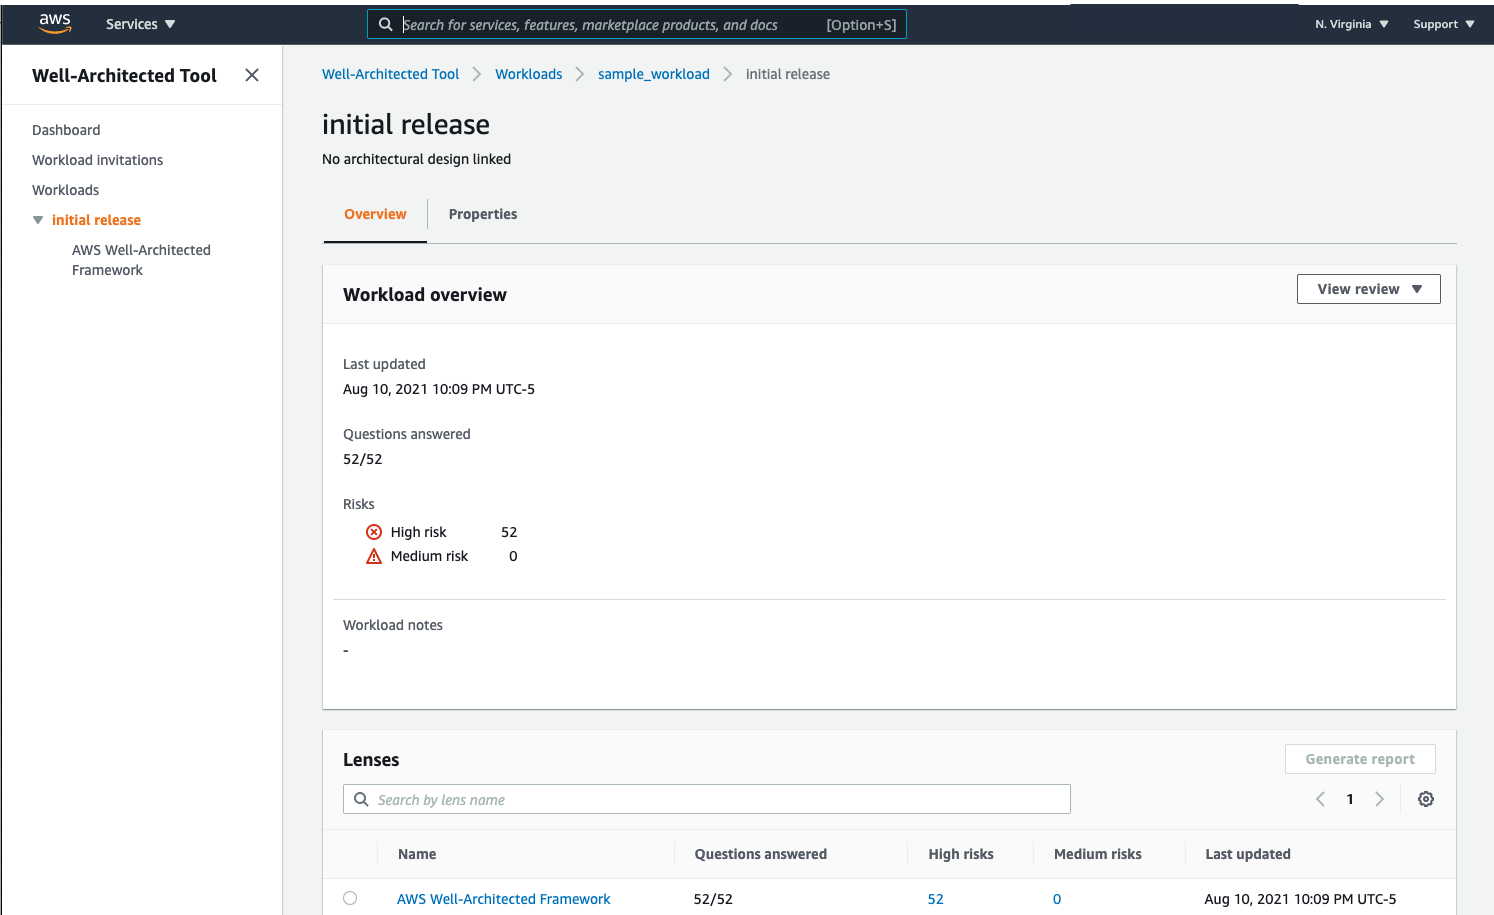Click the '52/52' cell in lenses table
1494x915 pixels.
coord(713,899)
